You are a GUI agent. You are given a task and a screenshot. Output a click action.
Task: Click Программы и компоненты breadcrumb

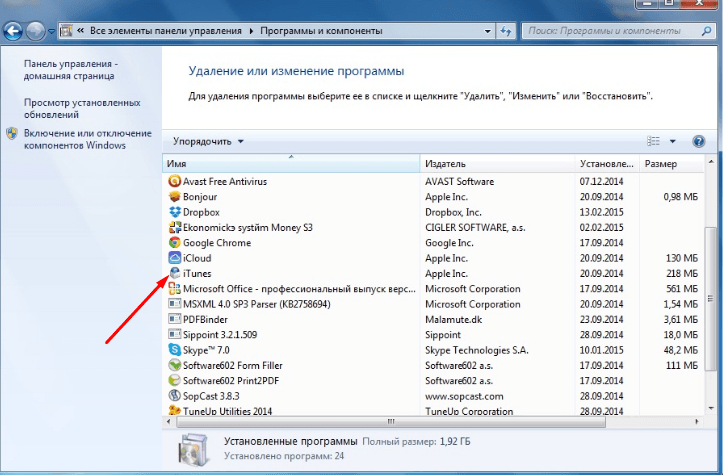[x=321, y=31]
